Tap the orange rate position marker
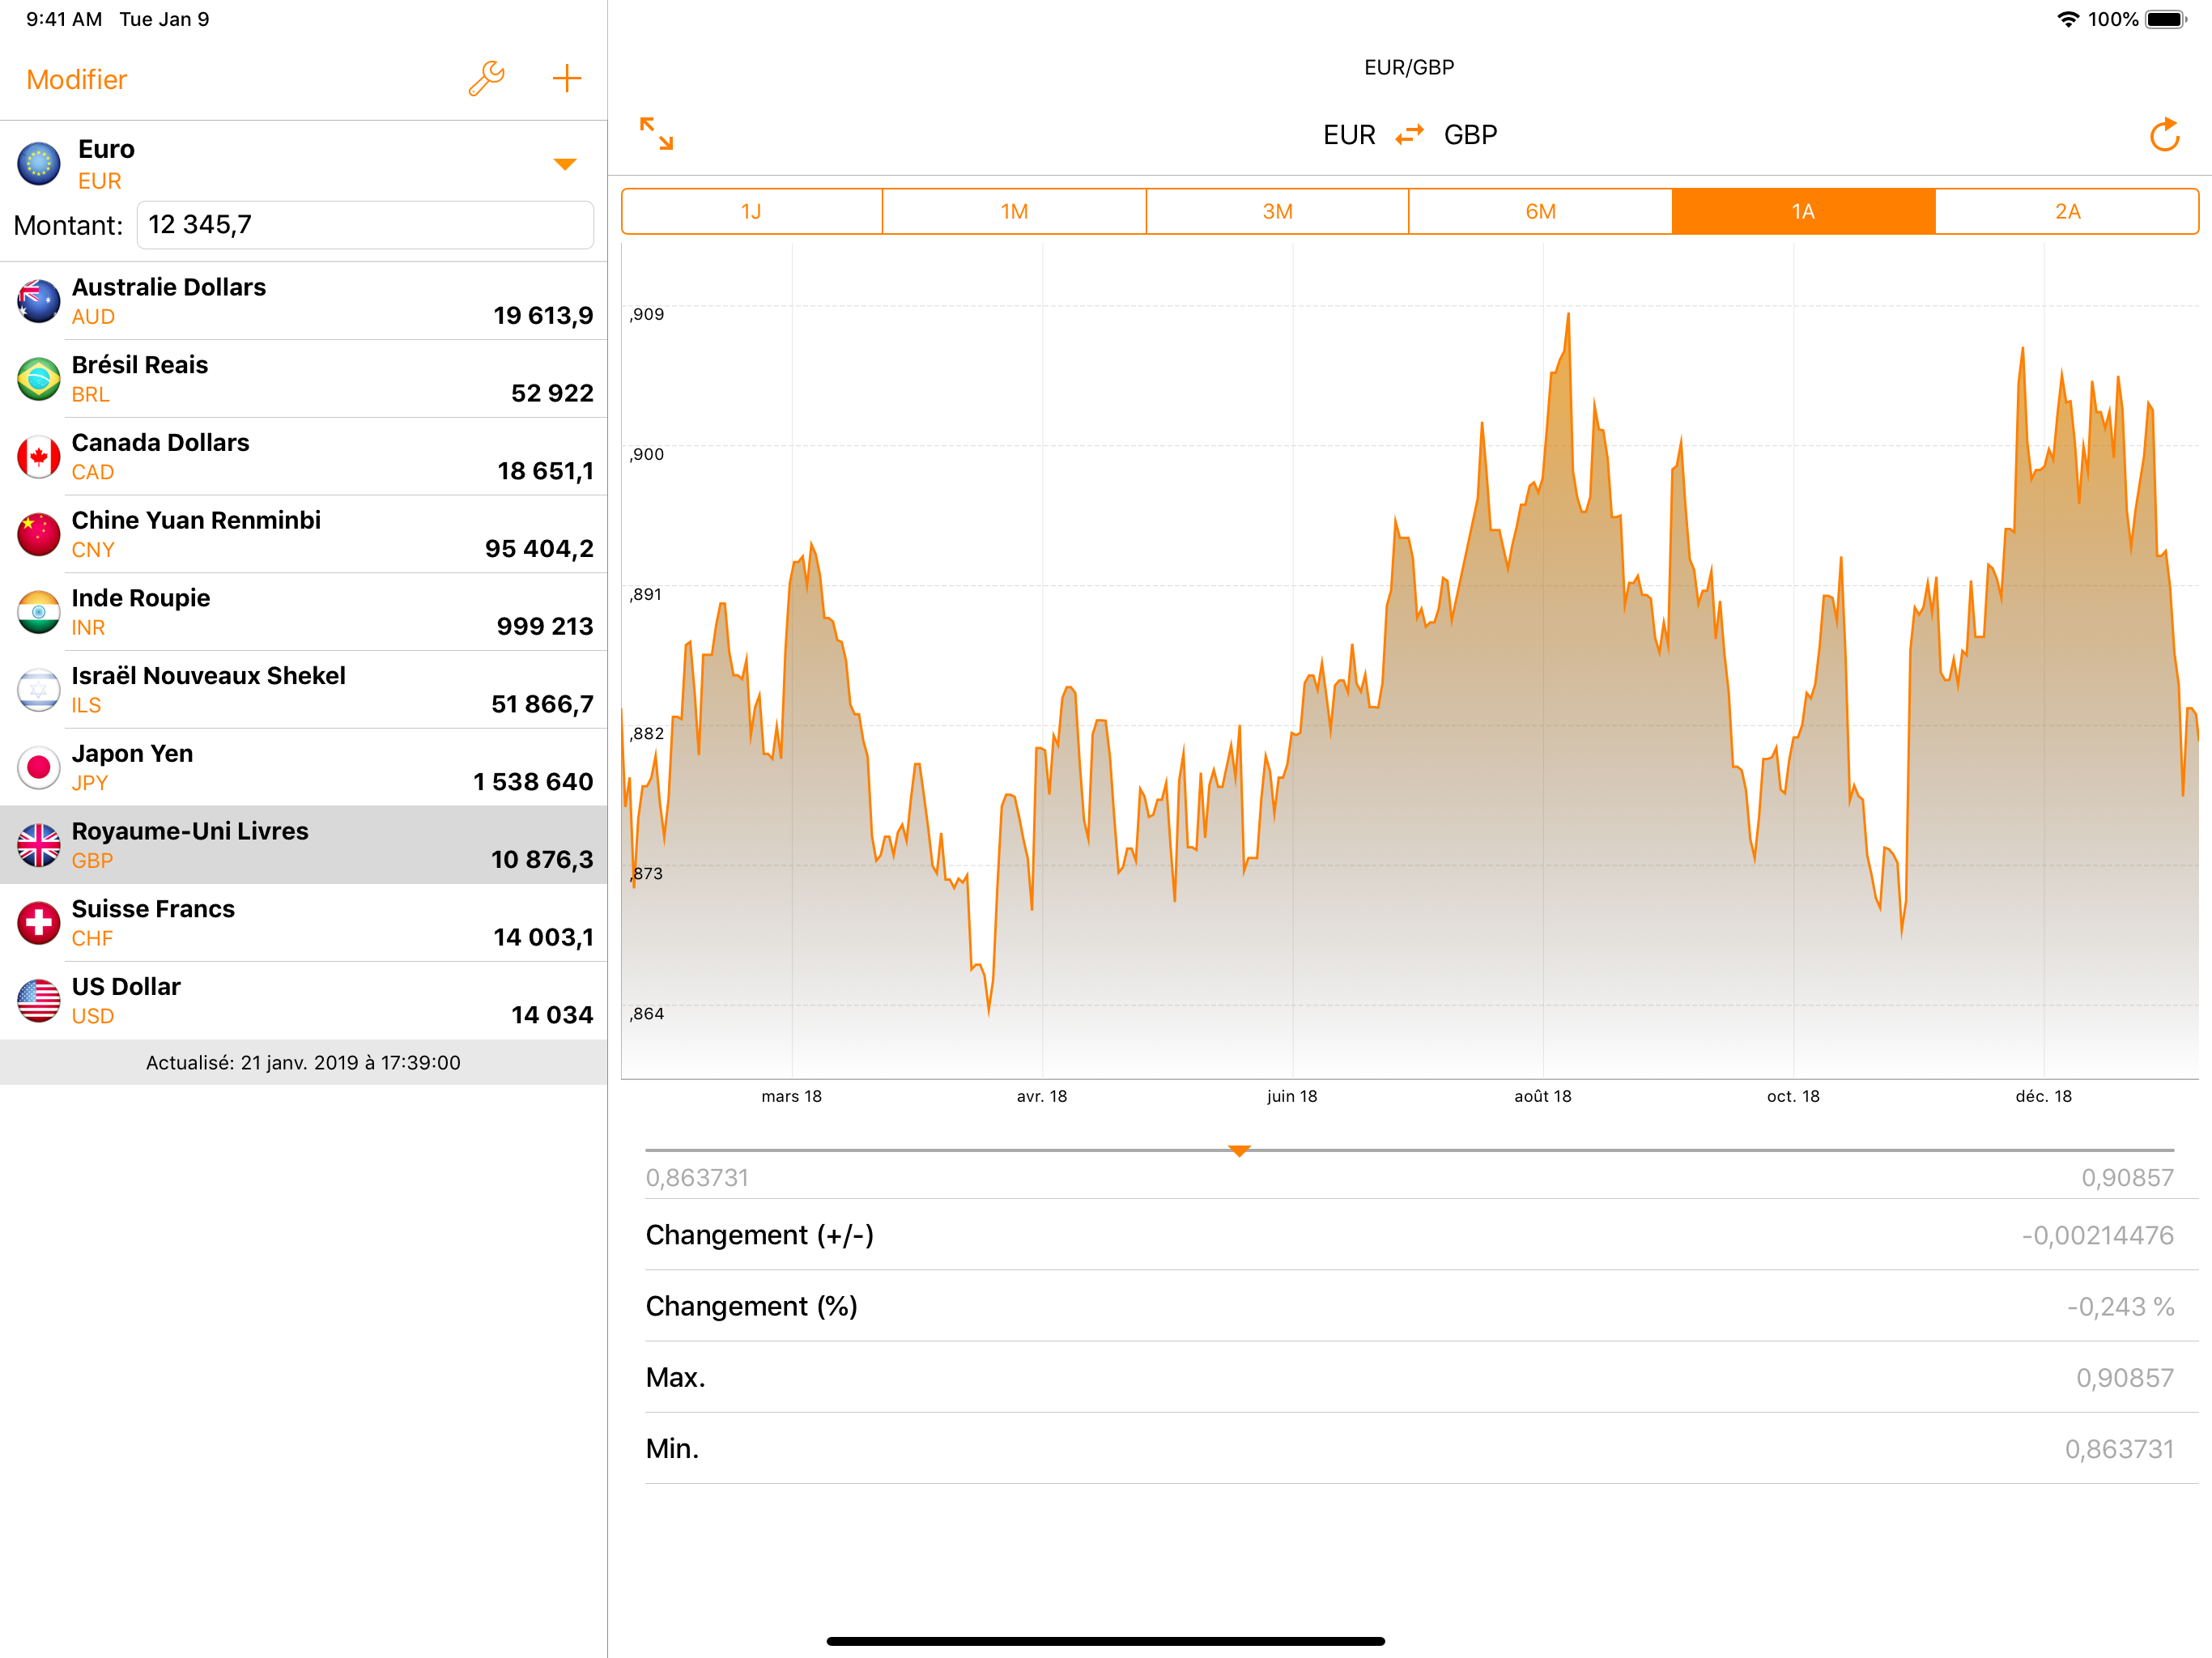Viewport: 2212px width, 1658px height. 1239,1151
